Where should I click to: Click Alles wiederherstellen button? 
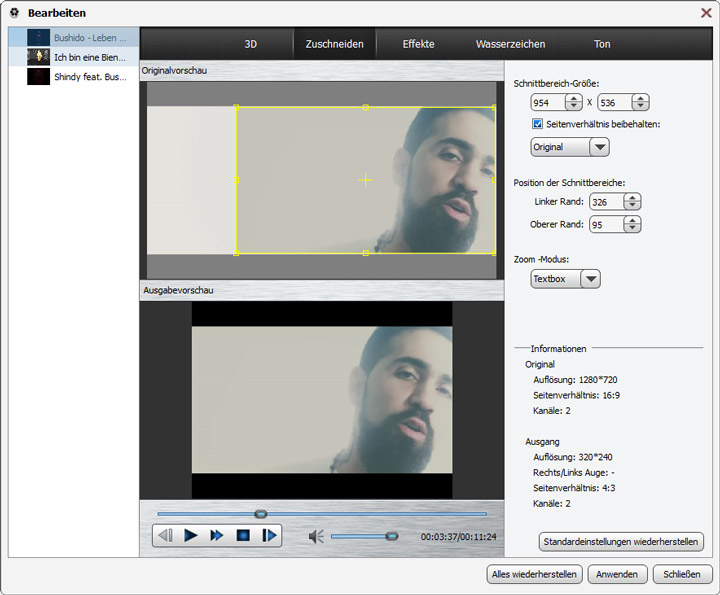click(x=534, y=574)
